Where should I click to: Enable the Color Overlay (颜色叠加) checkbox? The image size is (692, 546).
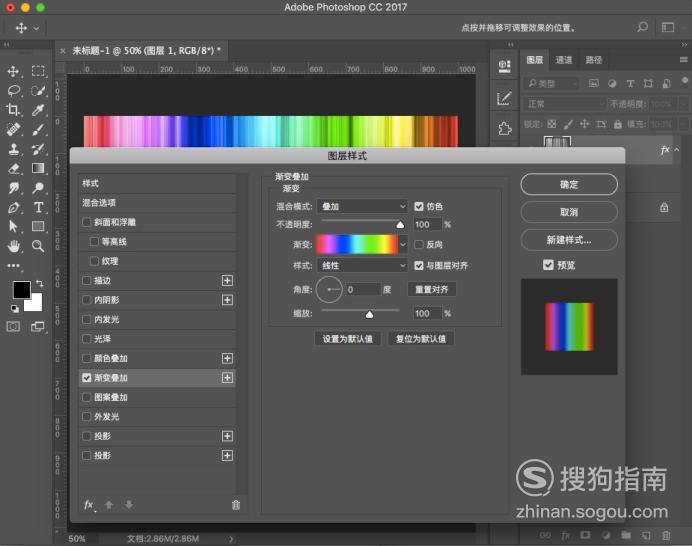point(86,358)
